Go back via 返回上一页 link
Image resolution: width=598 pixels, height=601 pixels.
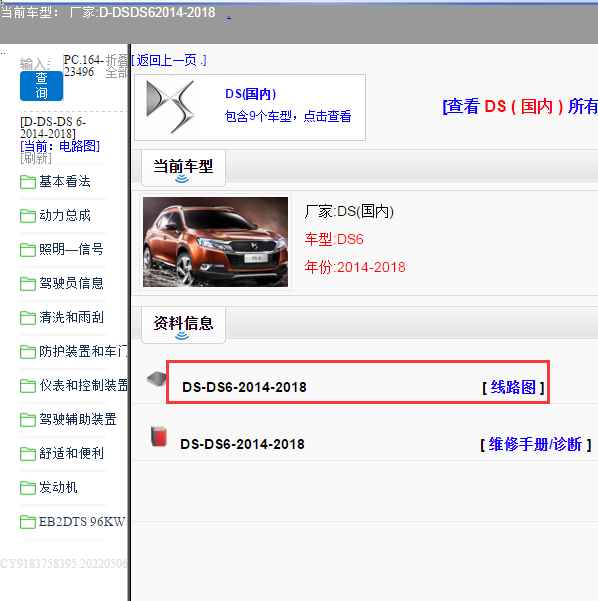[x=169, y=60]
